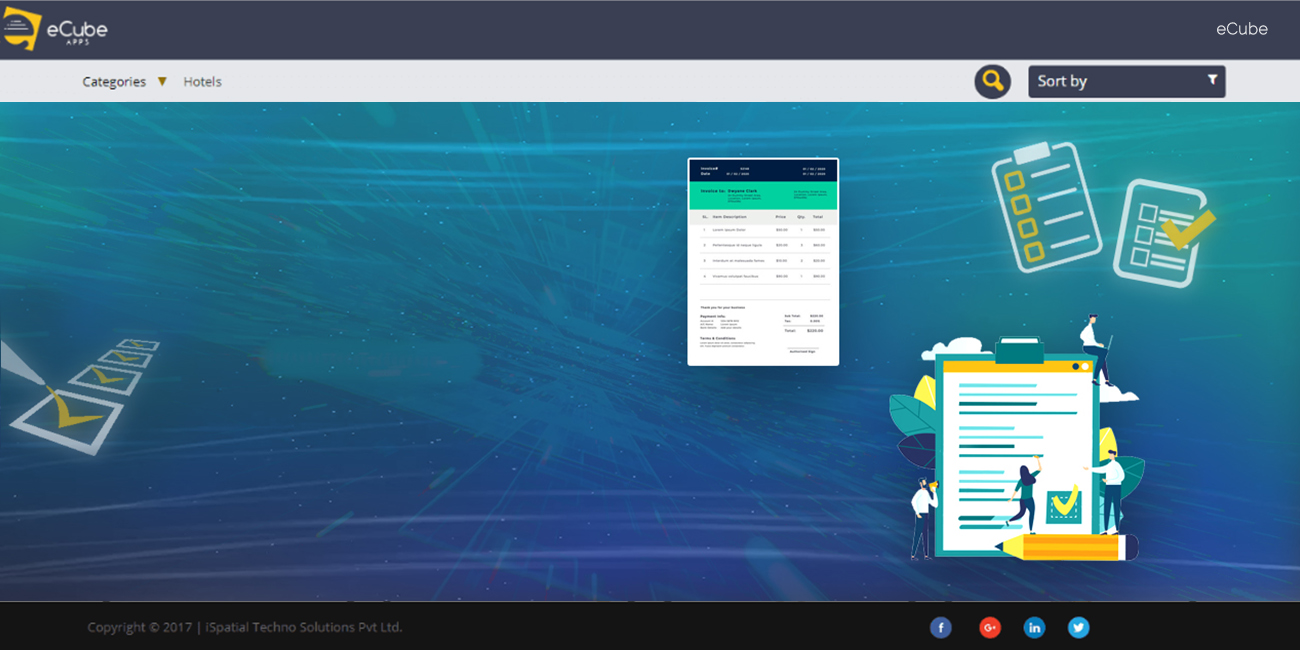The height and width of the screenshot is (650, 1300).
Task: Click the LinkedIn footer icon
Action: pos(1034,627)
